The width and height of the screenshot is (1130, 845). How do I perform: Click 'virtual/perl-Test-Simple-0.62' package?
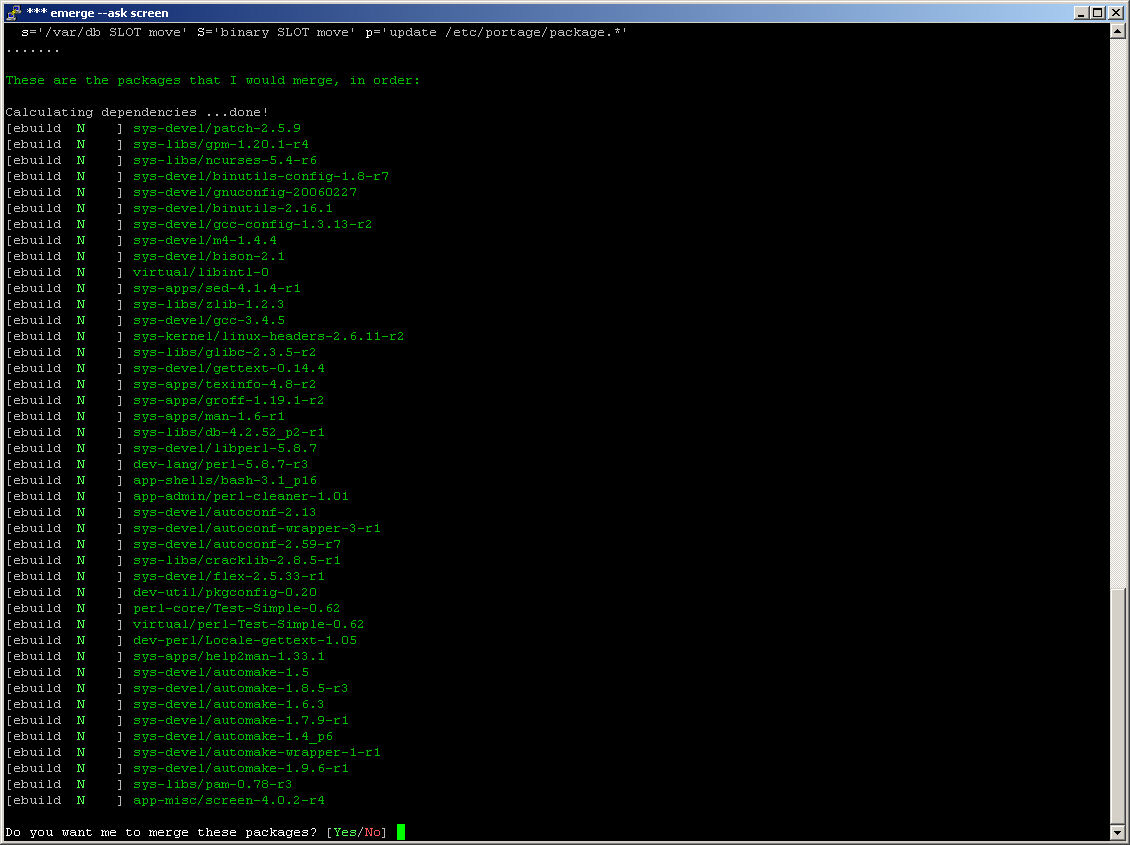coord(249,624)
